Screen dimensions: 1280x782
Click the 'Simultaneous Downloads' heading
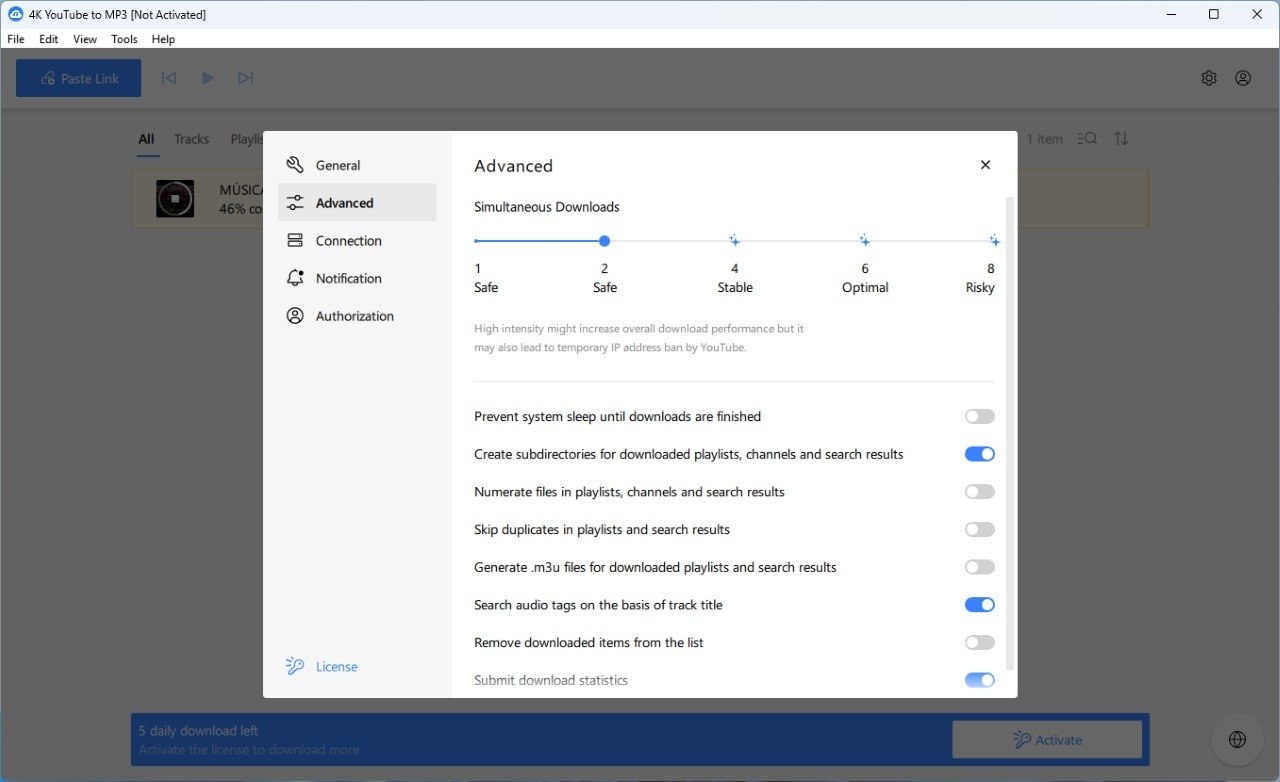tap(547, 207)
